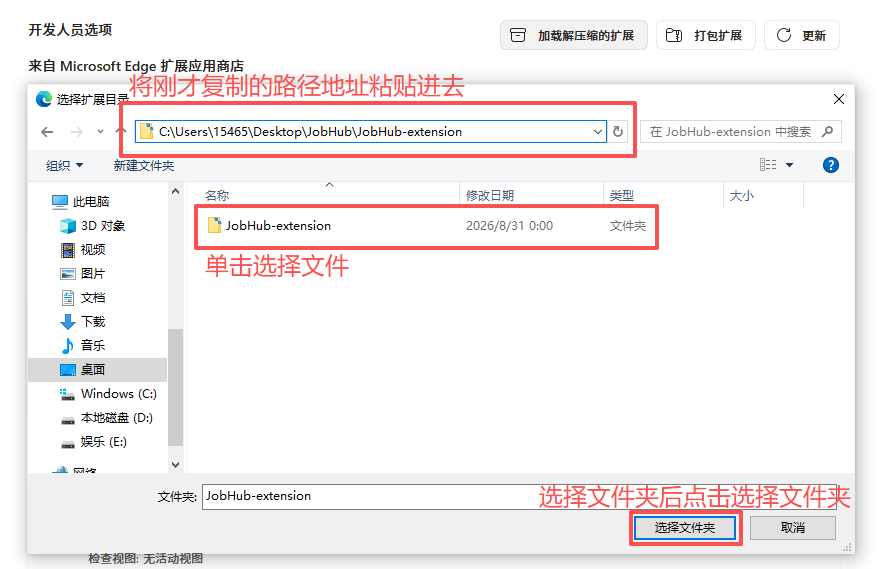Click the address bar path field

click(x=371, y=132)
